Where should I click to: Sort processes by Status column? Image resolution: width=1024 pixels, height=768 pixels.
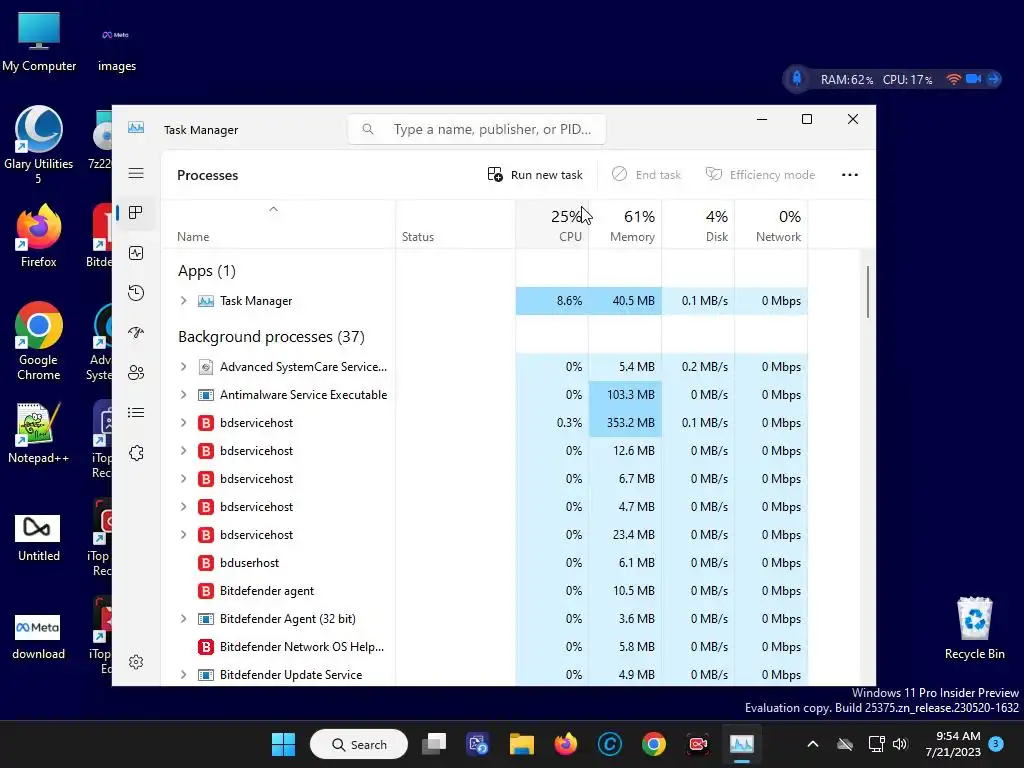pos(455,225)
